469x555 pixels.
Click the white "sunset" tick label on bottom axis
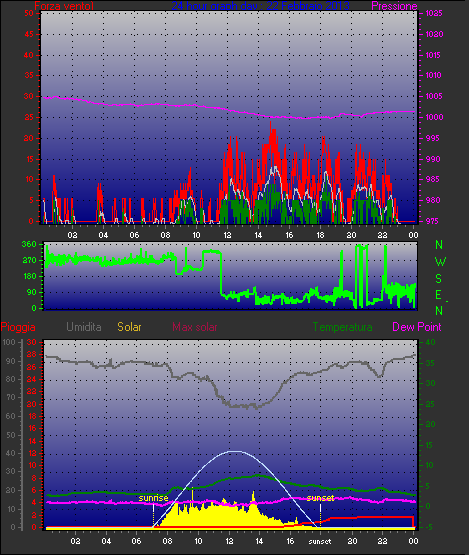click(x=320, y=542)
